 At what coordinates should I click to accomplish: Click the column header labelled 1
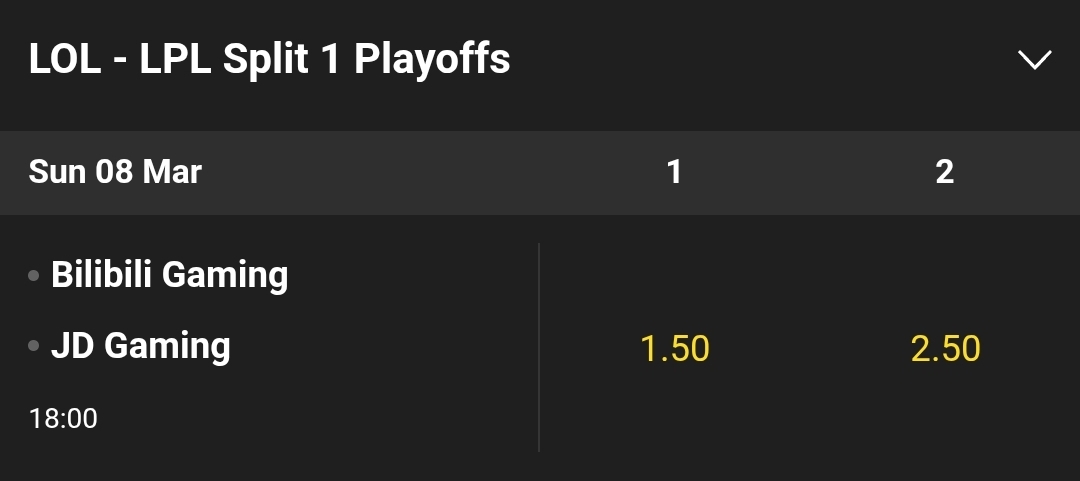[x=674, y=172]
